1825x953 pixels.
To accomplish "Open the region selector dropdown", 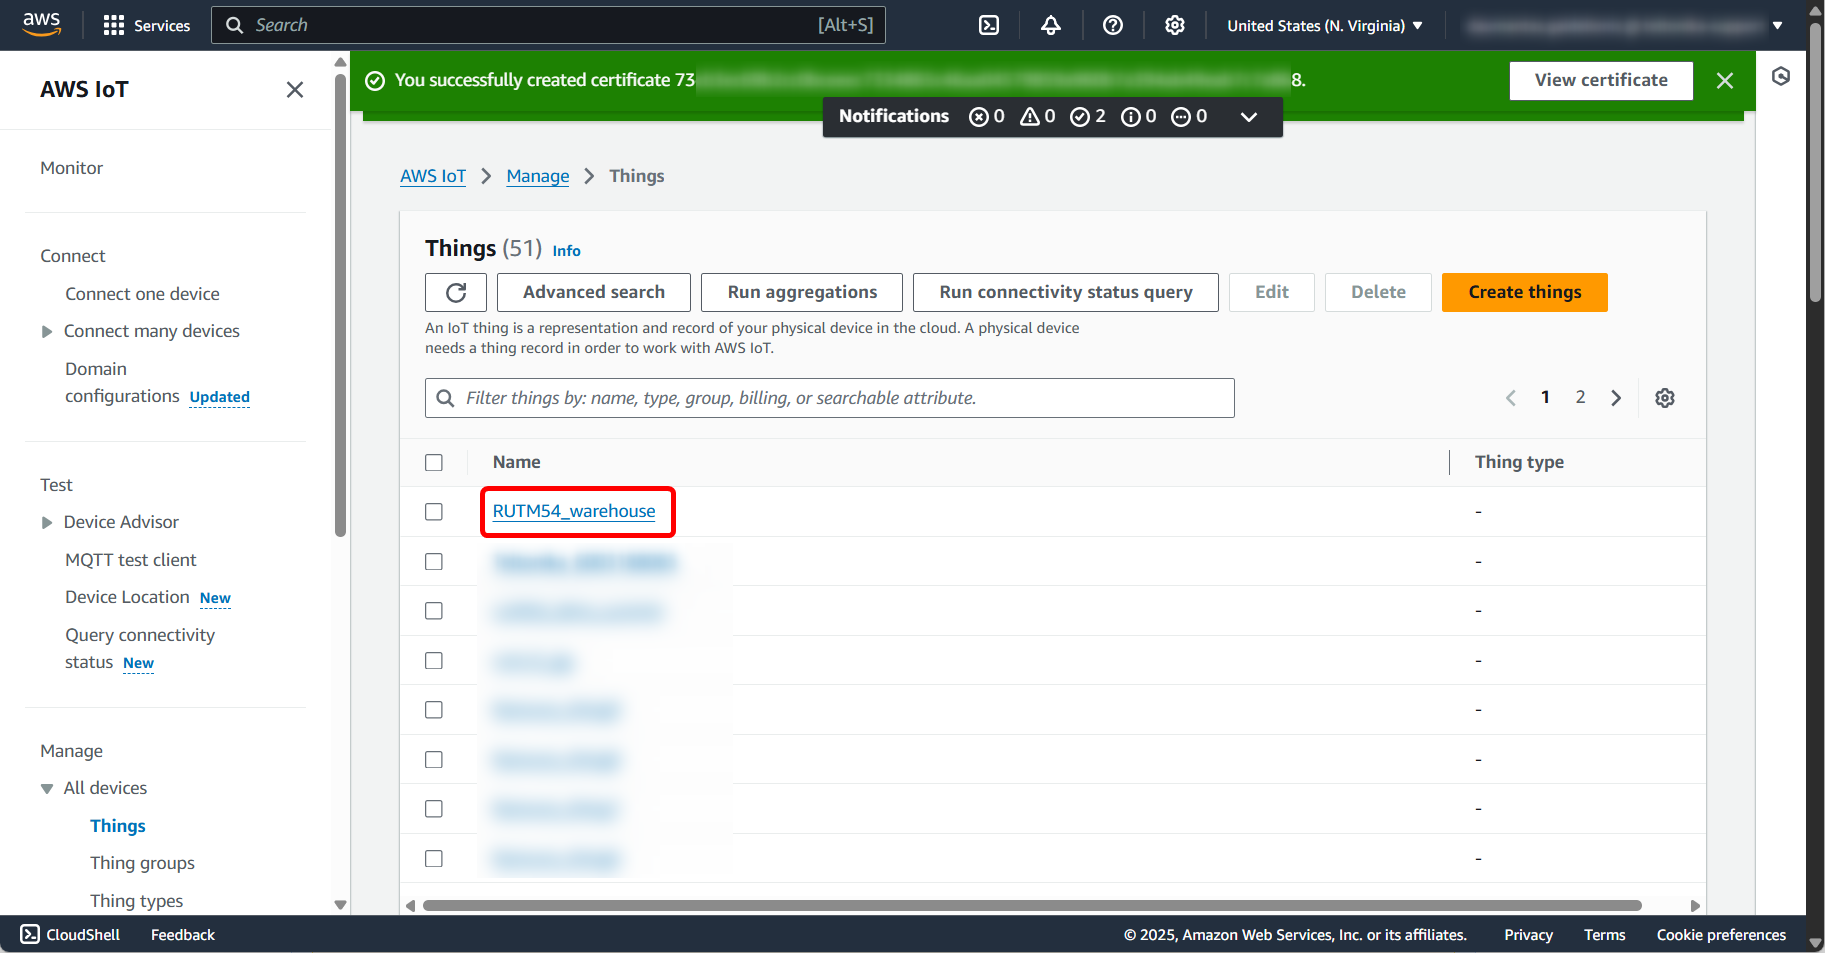I will 1324,26.
